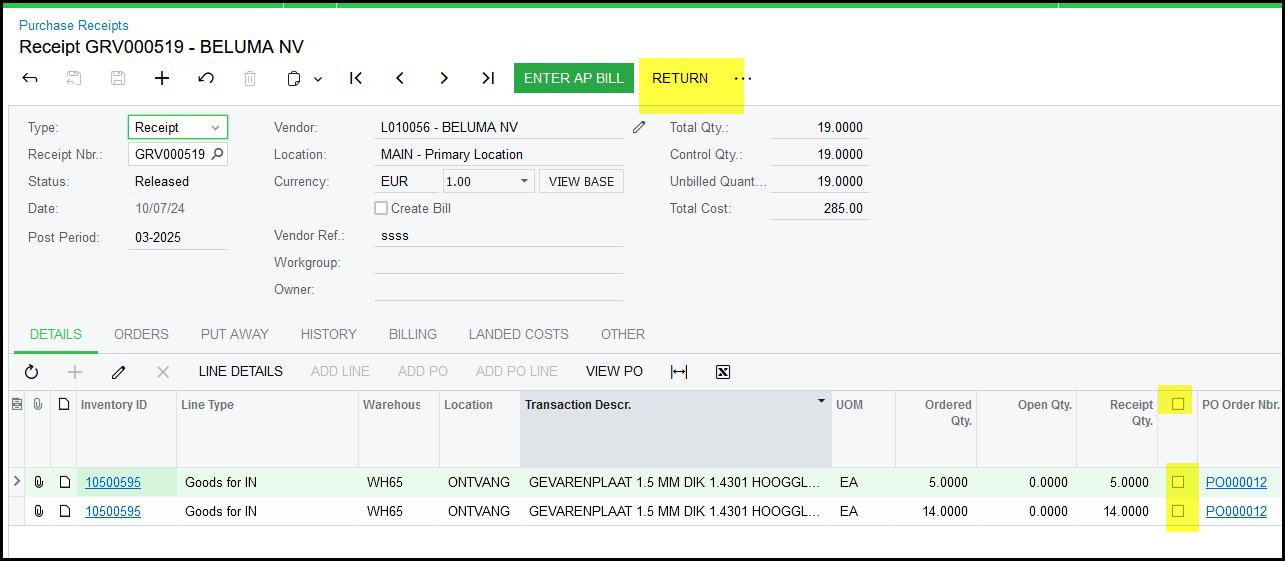1285x561 pixels.
Task: Click the undo icon in top toolbar
Action: (x=206, y=78)
